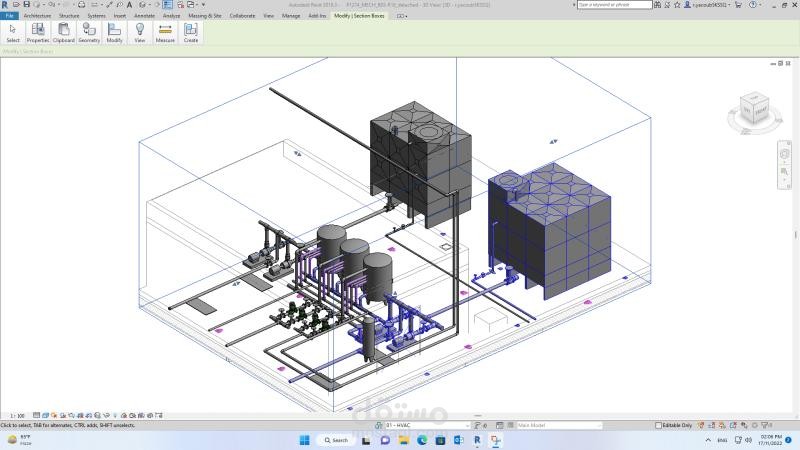Click the taskbar clock showing 02:06 PM
Viewport: 800px width, 450px height.
pos(771,440)
